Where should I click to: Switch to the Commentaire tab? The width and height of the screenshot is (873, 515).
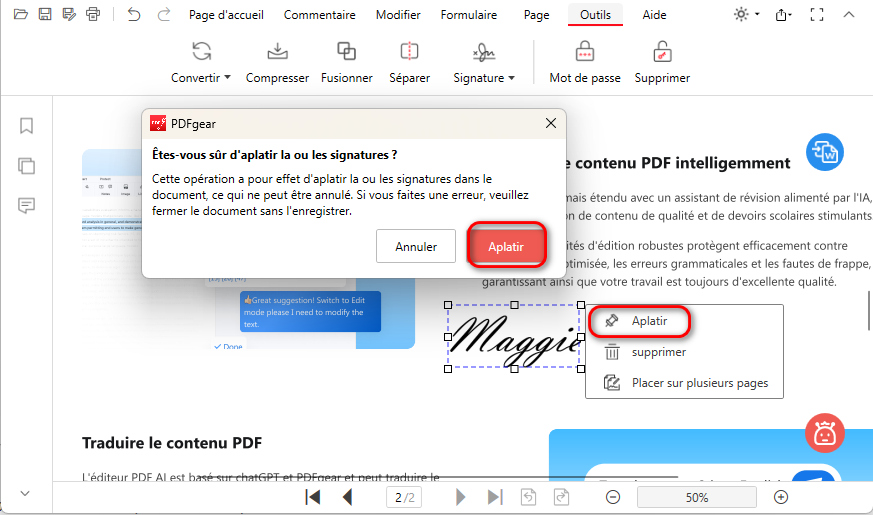coord(320,15)
